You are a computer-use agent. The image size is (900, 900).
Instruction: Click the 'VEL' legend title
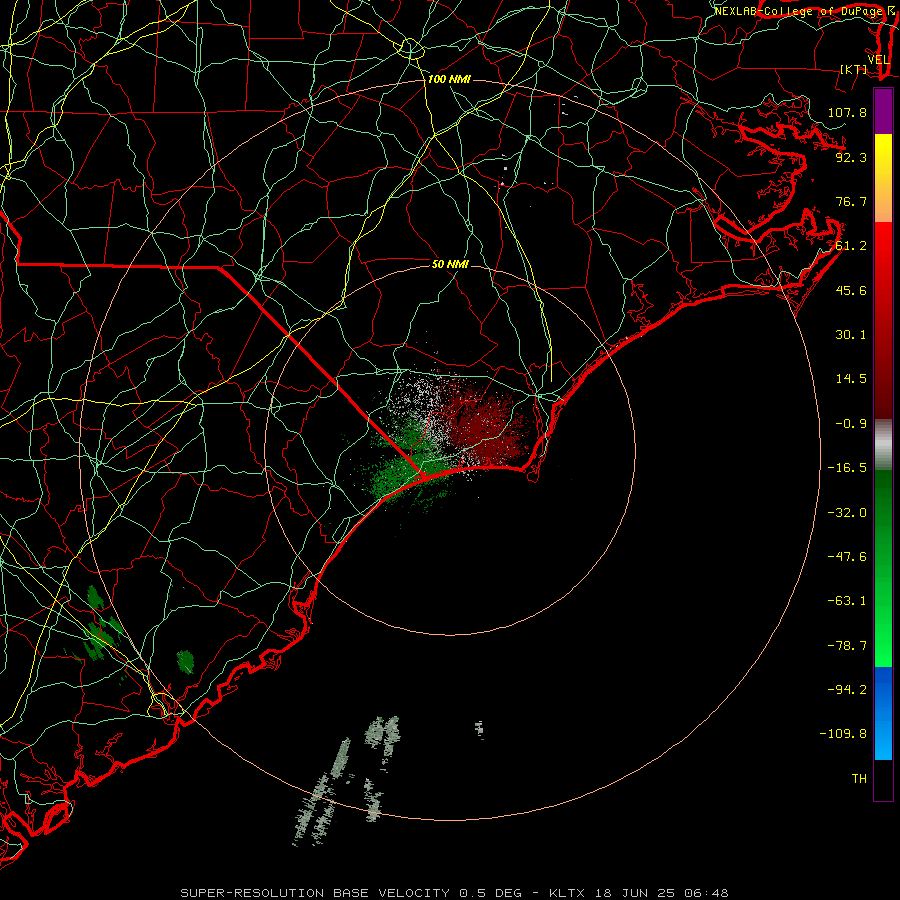coord(878,60)
